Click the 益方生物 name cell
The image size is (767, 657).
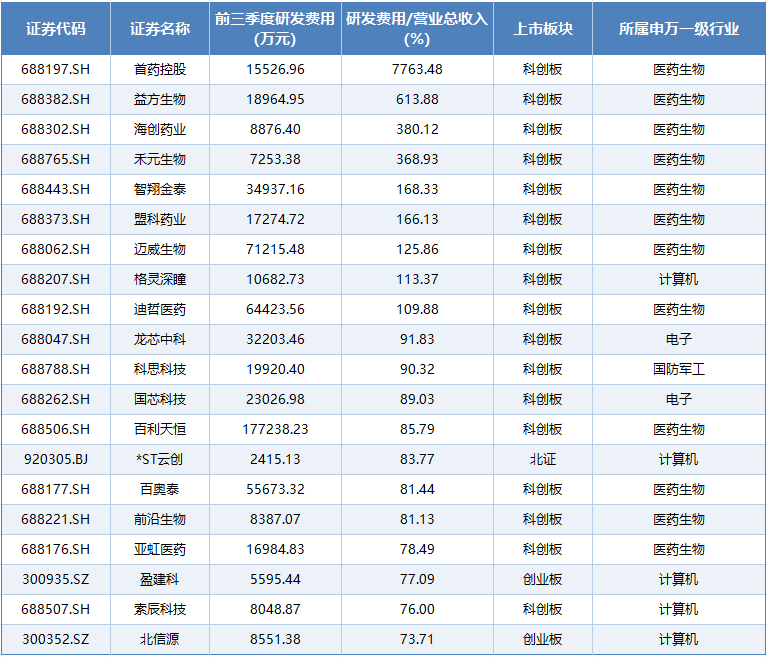160,100
